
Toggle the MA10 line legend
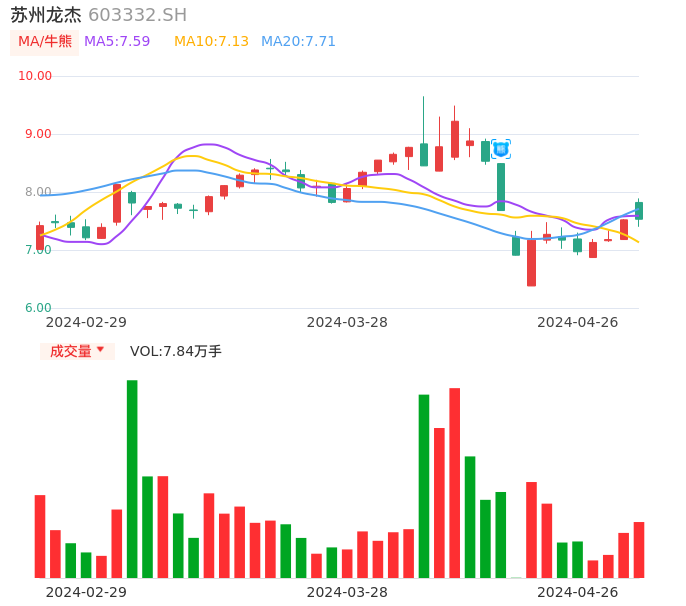[x=211, y=42]
